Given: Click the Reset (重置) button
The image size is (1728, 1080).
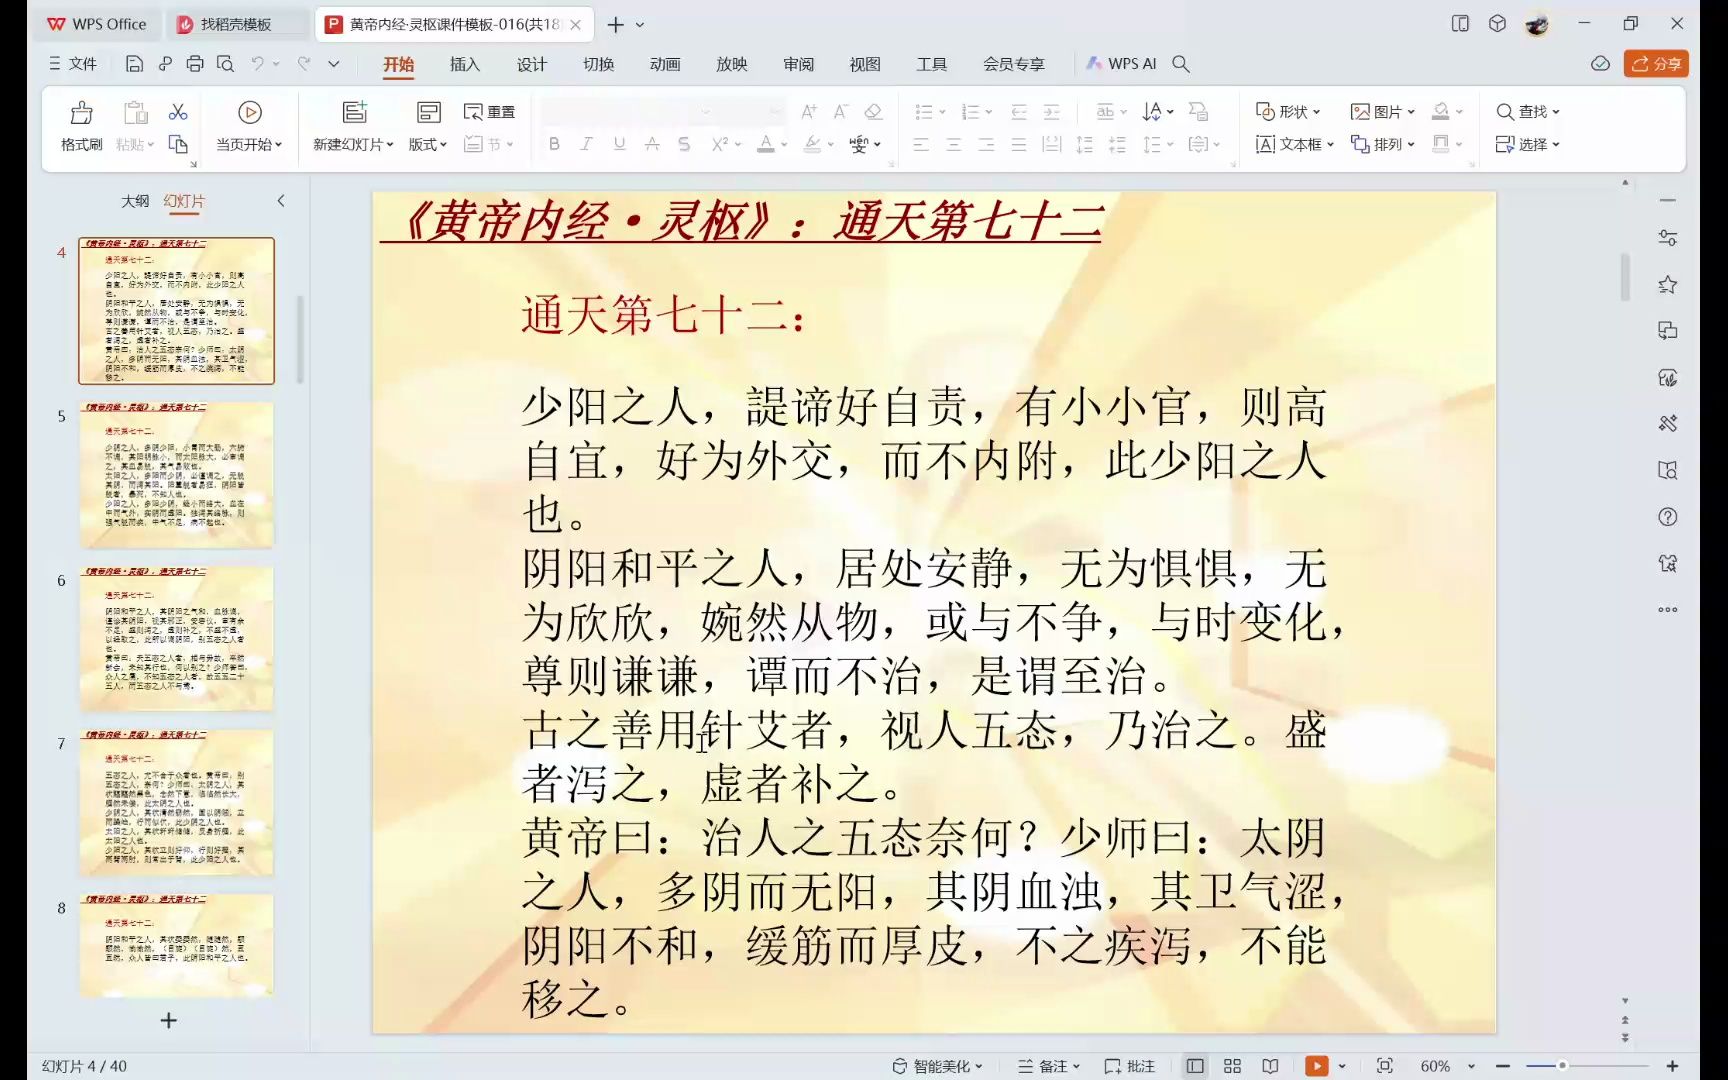Looking at the screenshot, I should click(x=490, y=112).
